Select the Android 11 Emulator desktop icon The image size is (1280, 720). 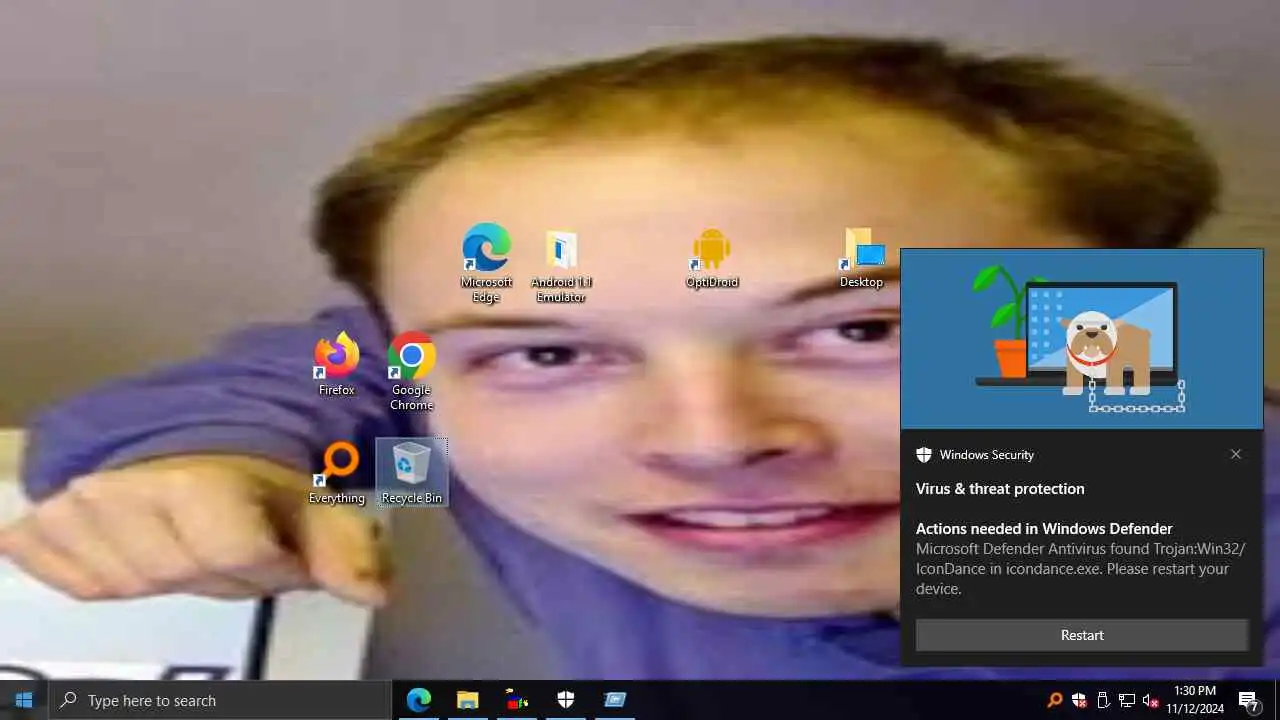tap(561, 265)
